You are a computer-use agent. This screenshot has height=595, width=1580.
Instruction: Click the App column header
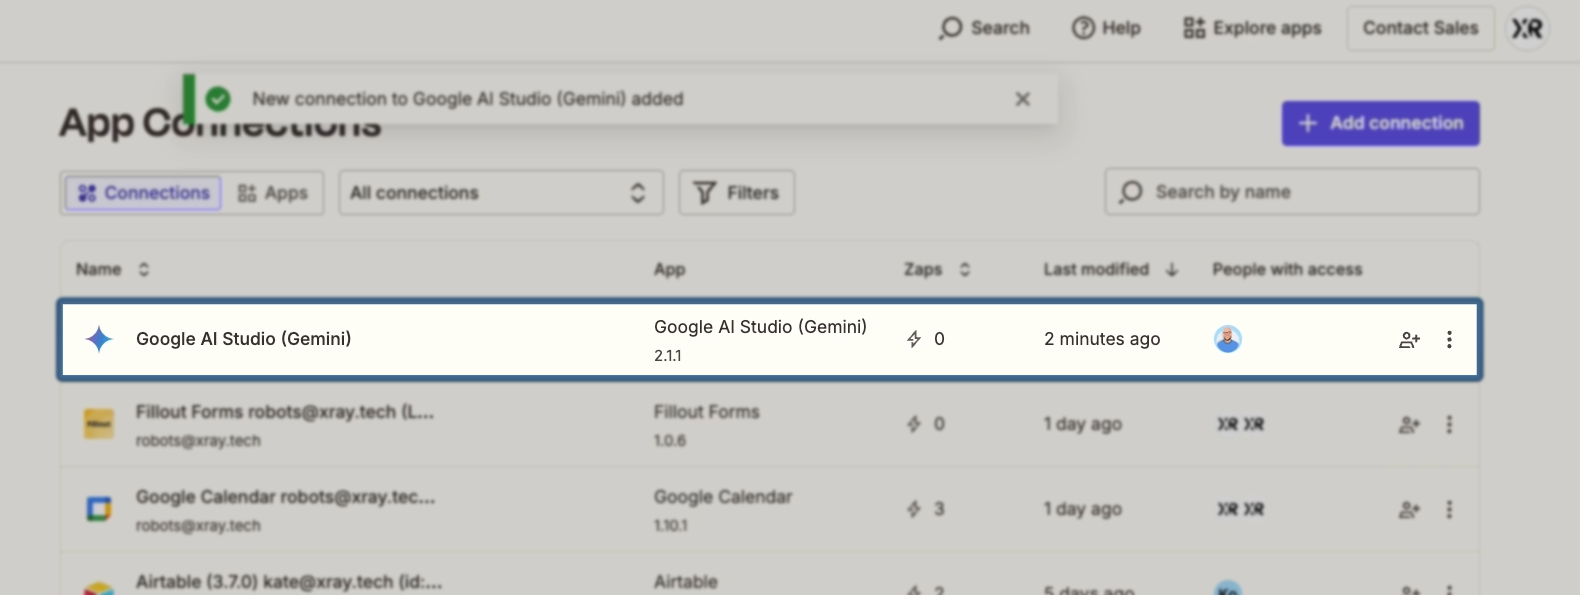tap(669, 269)
